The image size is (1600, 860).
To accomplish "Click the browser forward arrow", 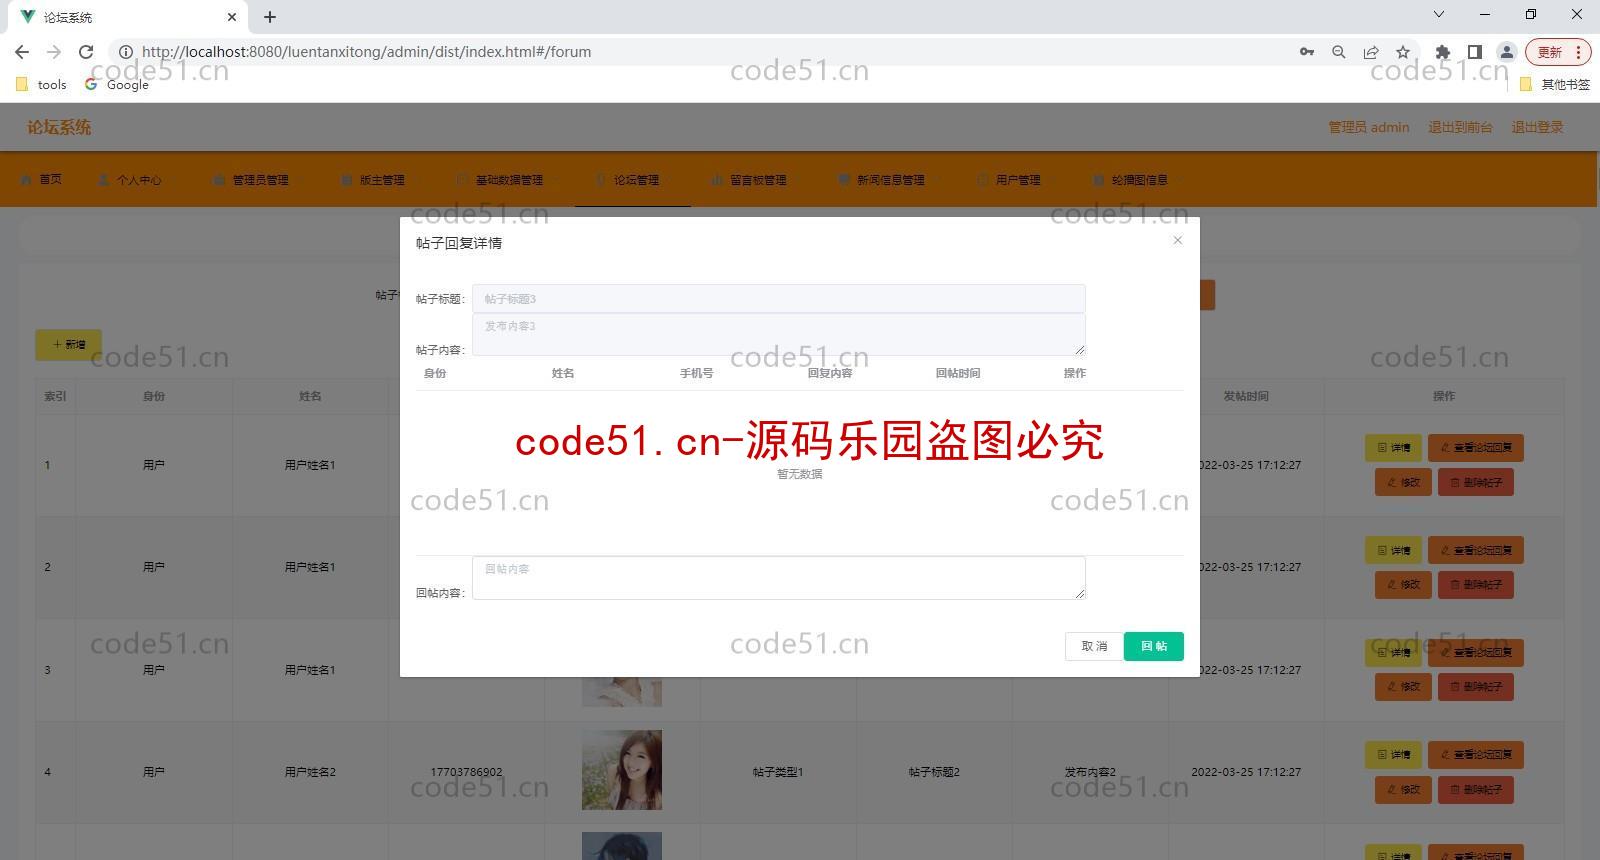I will pyautogui.click(x=54, y=52).
